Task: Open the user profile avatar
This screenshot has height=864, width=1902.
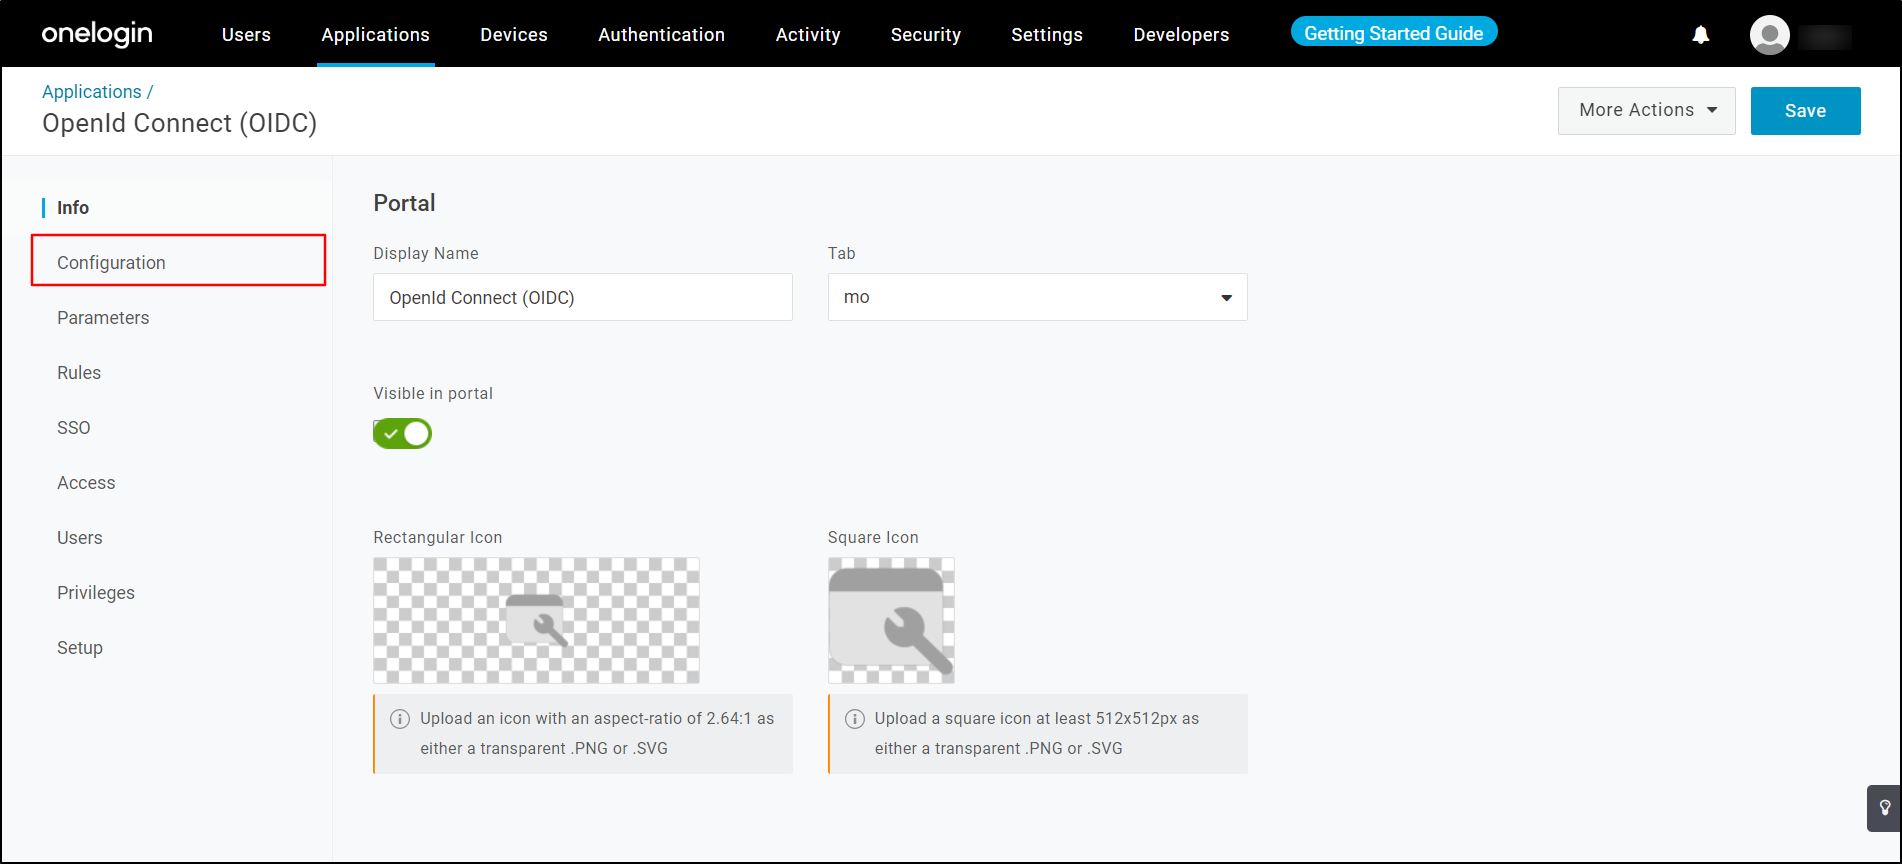Action: (1769, 35)
